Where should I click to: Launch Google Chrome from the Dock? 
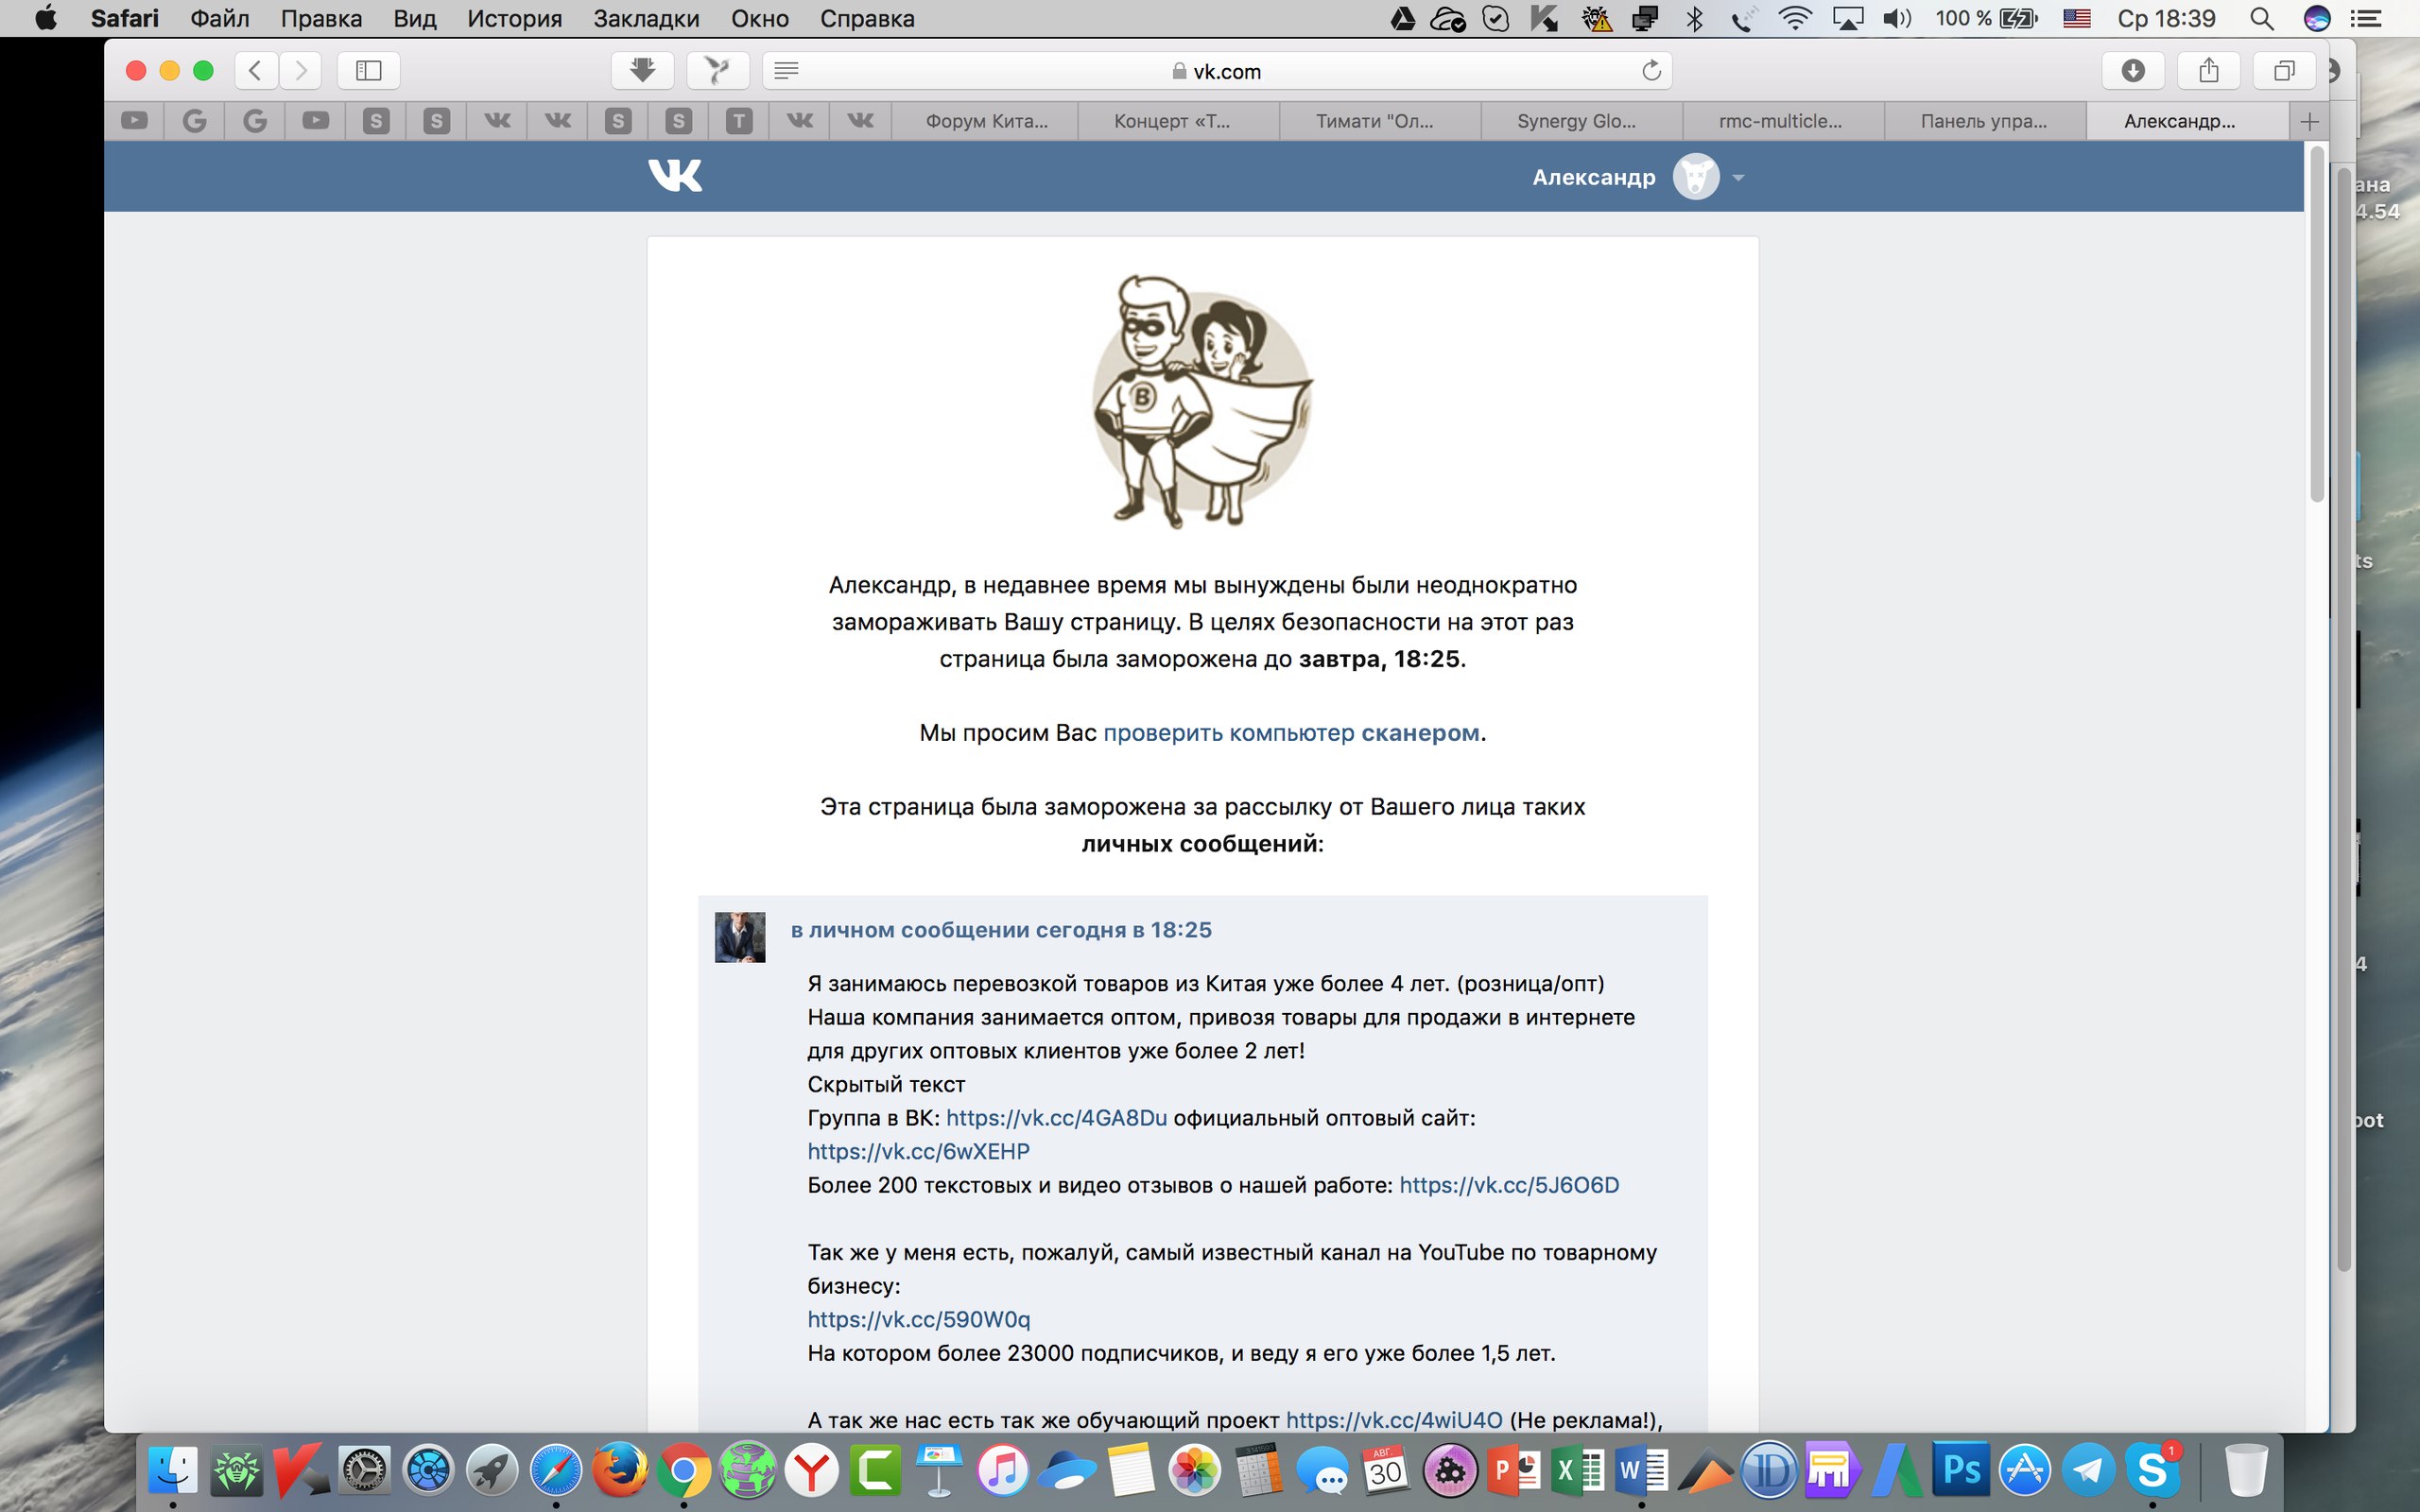683,1470
